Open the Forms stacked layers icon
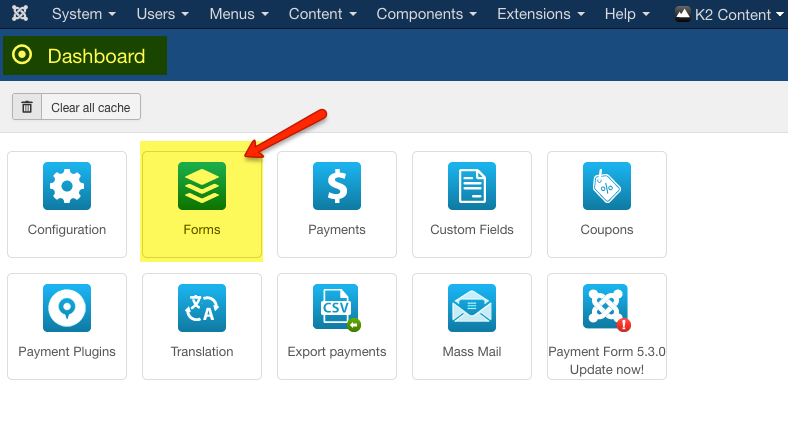Viewport: 788px width, 424px height. tap(202, 186)
